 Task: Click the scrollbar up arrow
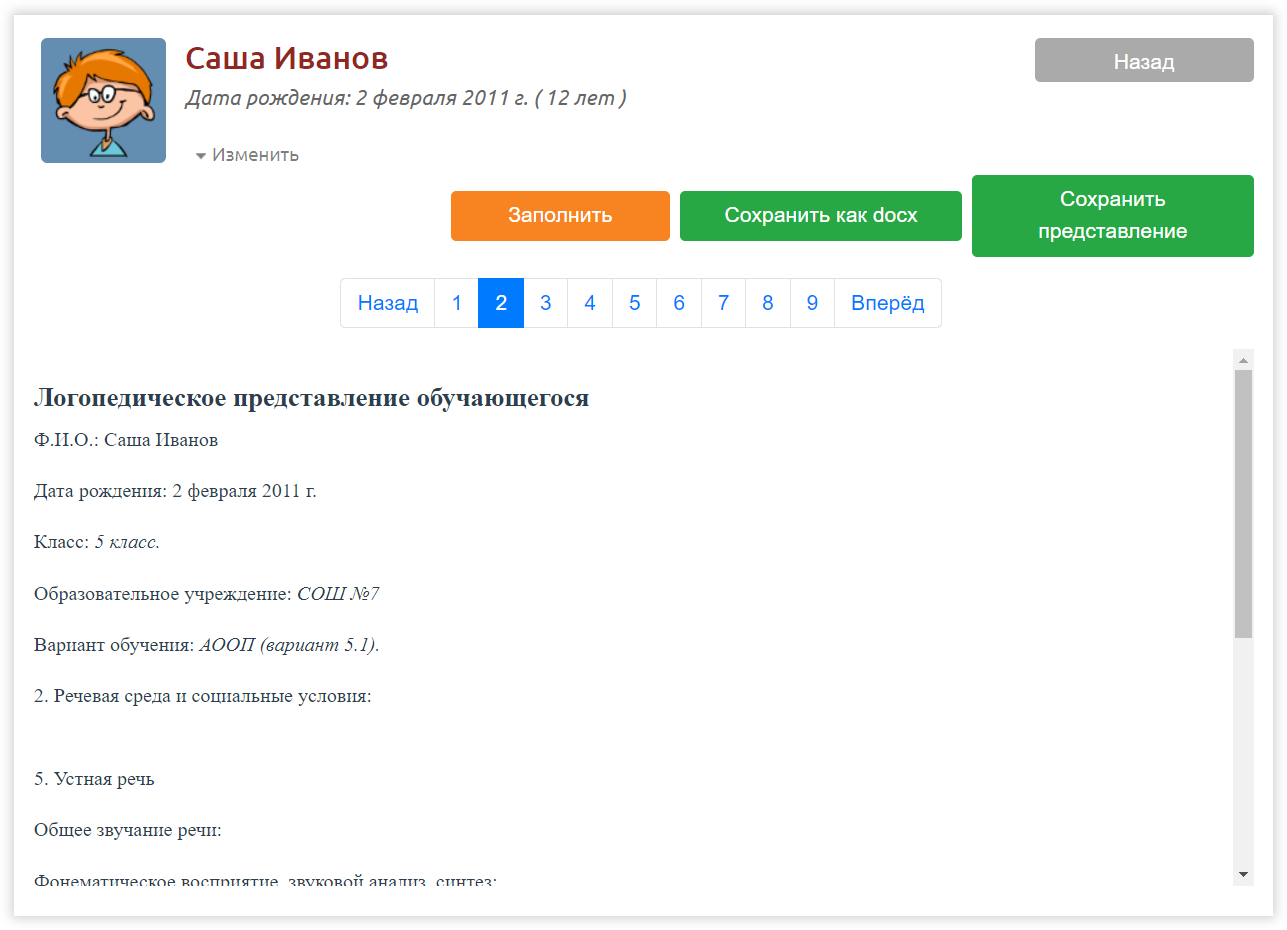pos(1243,360)
